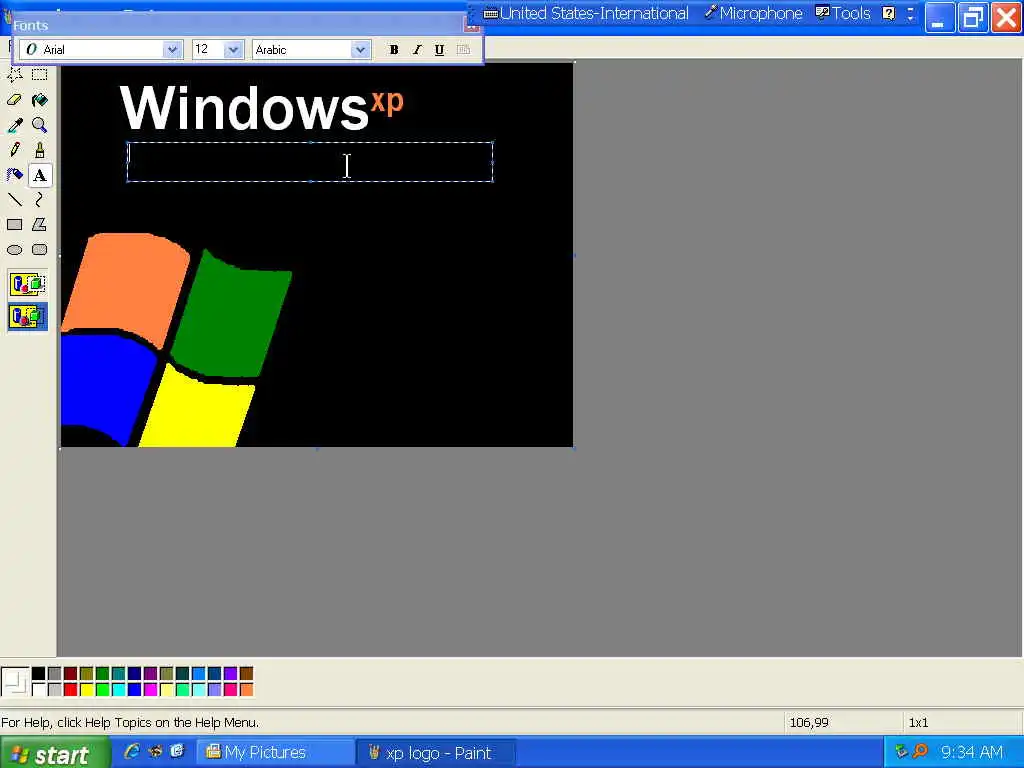1024x768 pixels.
Task: Select bright green palette swatch
Action: pos(103,689)
